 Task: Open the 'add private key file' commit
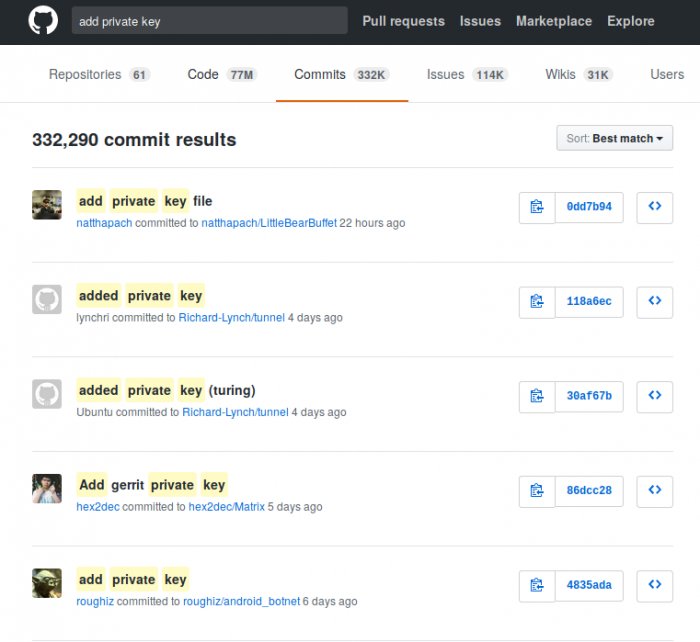(145, 201)
